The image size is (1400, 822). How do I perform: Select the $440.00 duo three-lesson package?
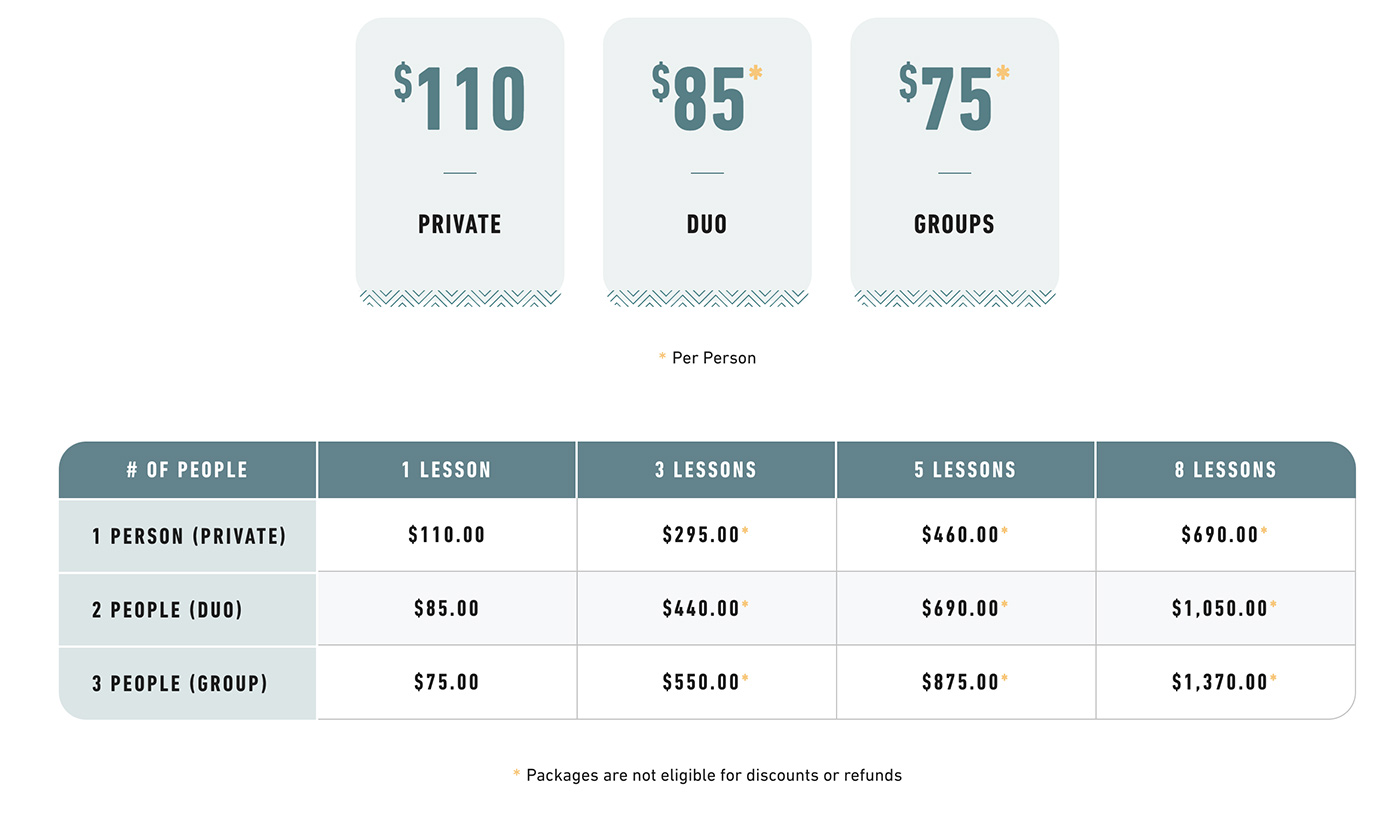click(701, 608)
